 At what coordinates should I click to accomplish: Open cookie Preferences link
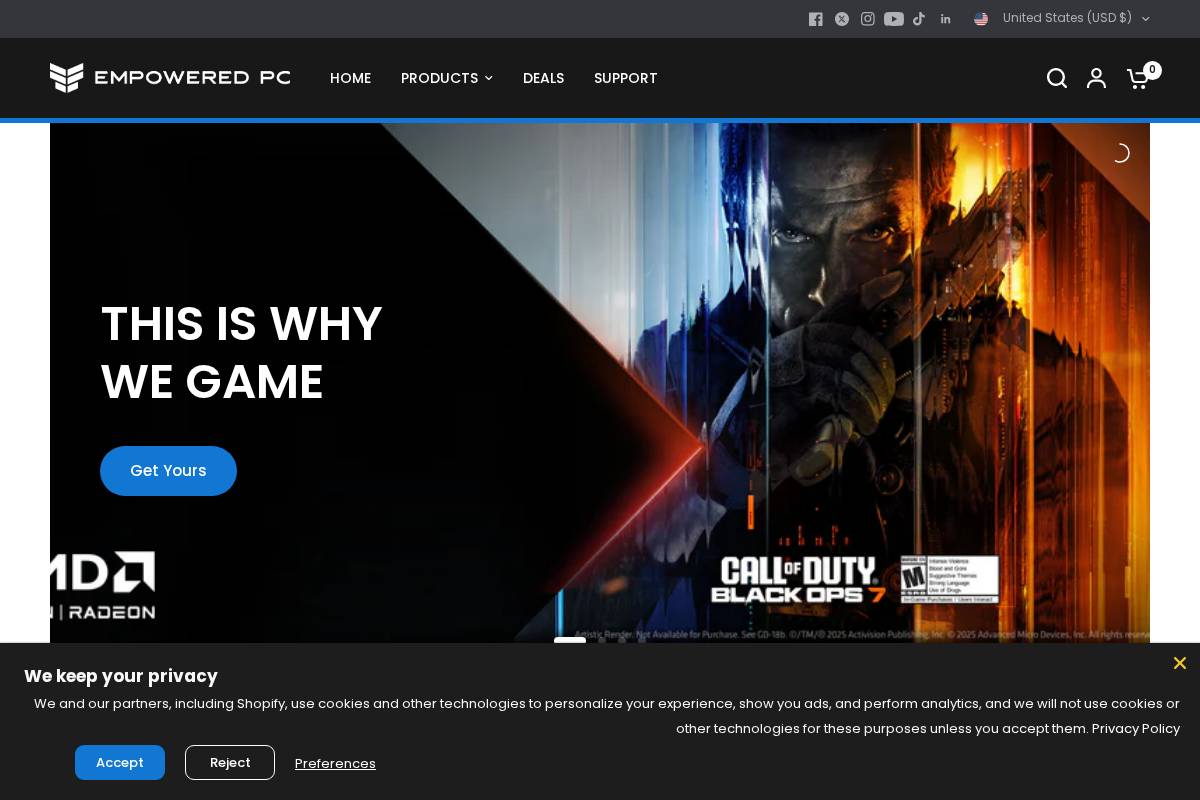tap(335, 764)
